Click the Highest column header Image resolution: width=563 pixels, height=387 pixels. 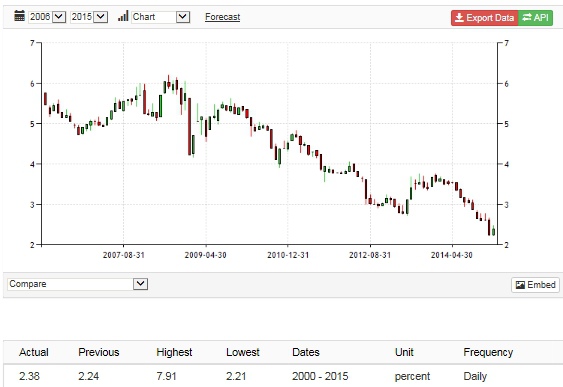tap(174, 352)
